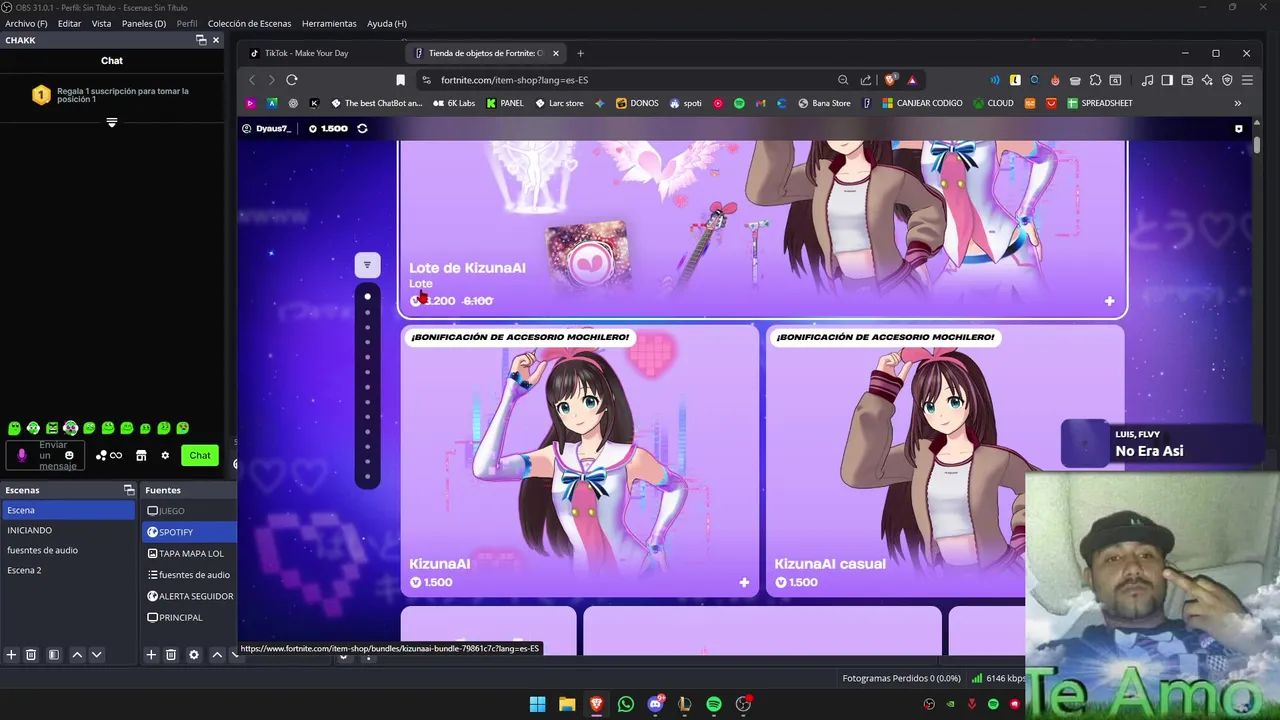Image resolution: width=1280 pixels, height=720 pixels.
Task: Open source properties gear in Fuentes
Action: 194,655
